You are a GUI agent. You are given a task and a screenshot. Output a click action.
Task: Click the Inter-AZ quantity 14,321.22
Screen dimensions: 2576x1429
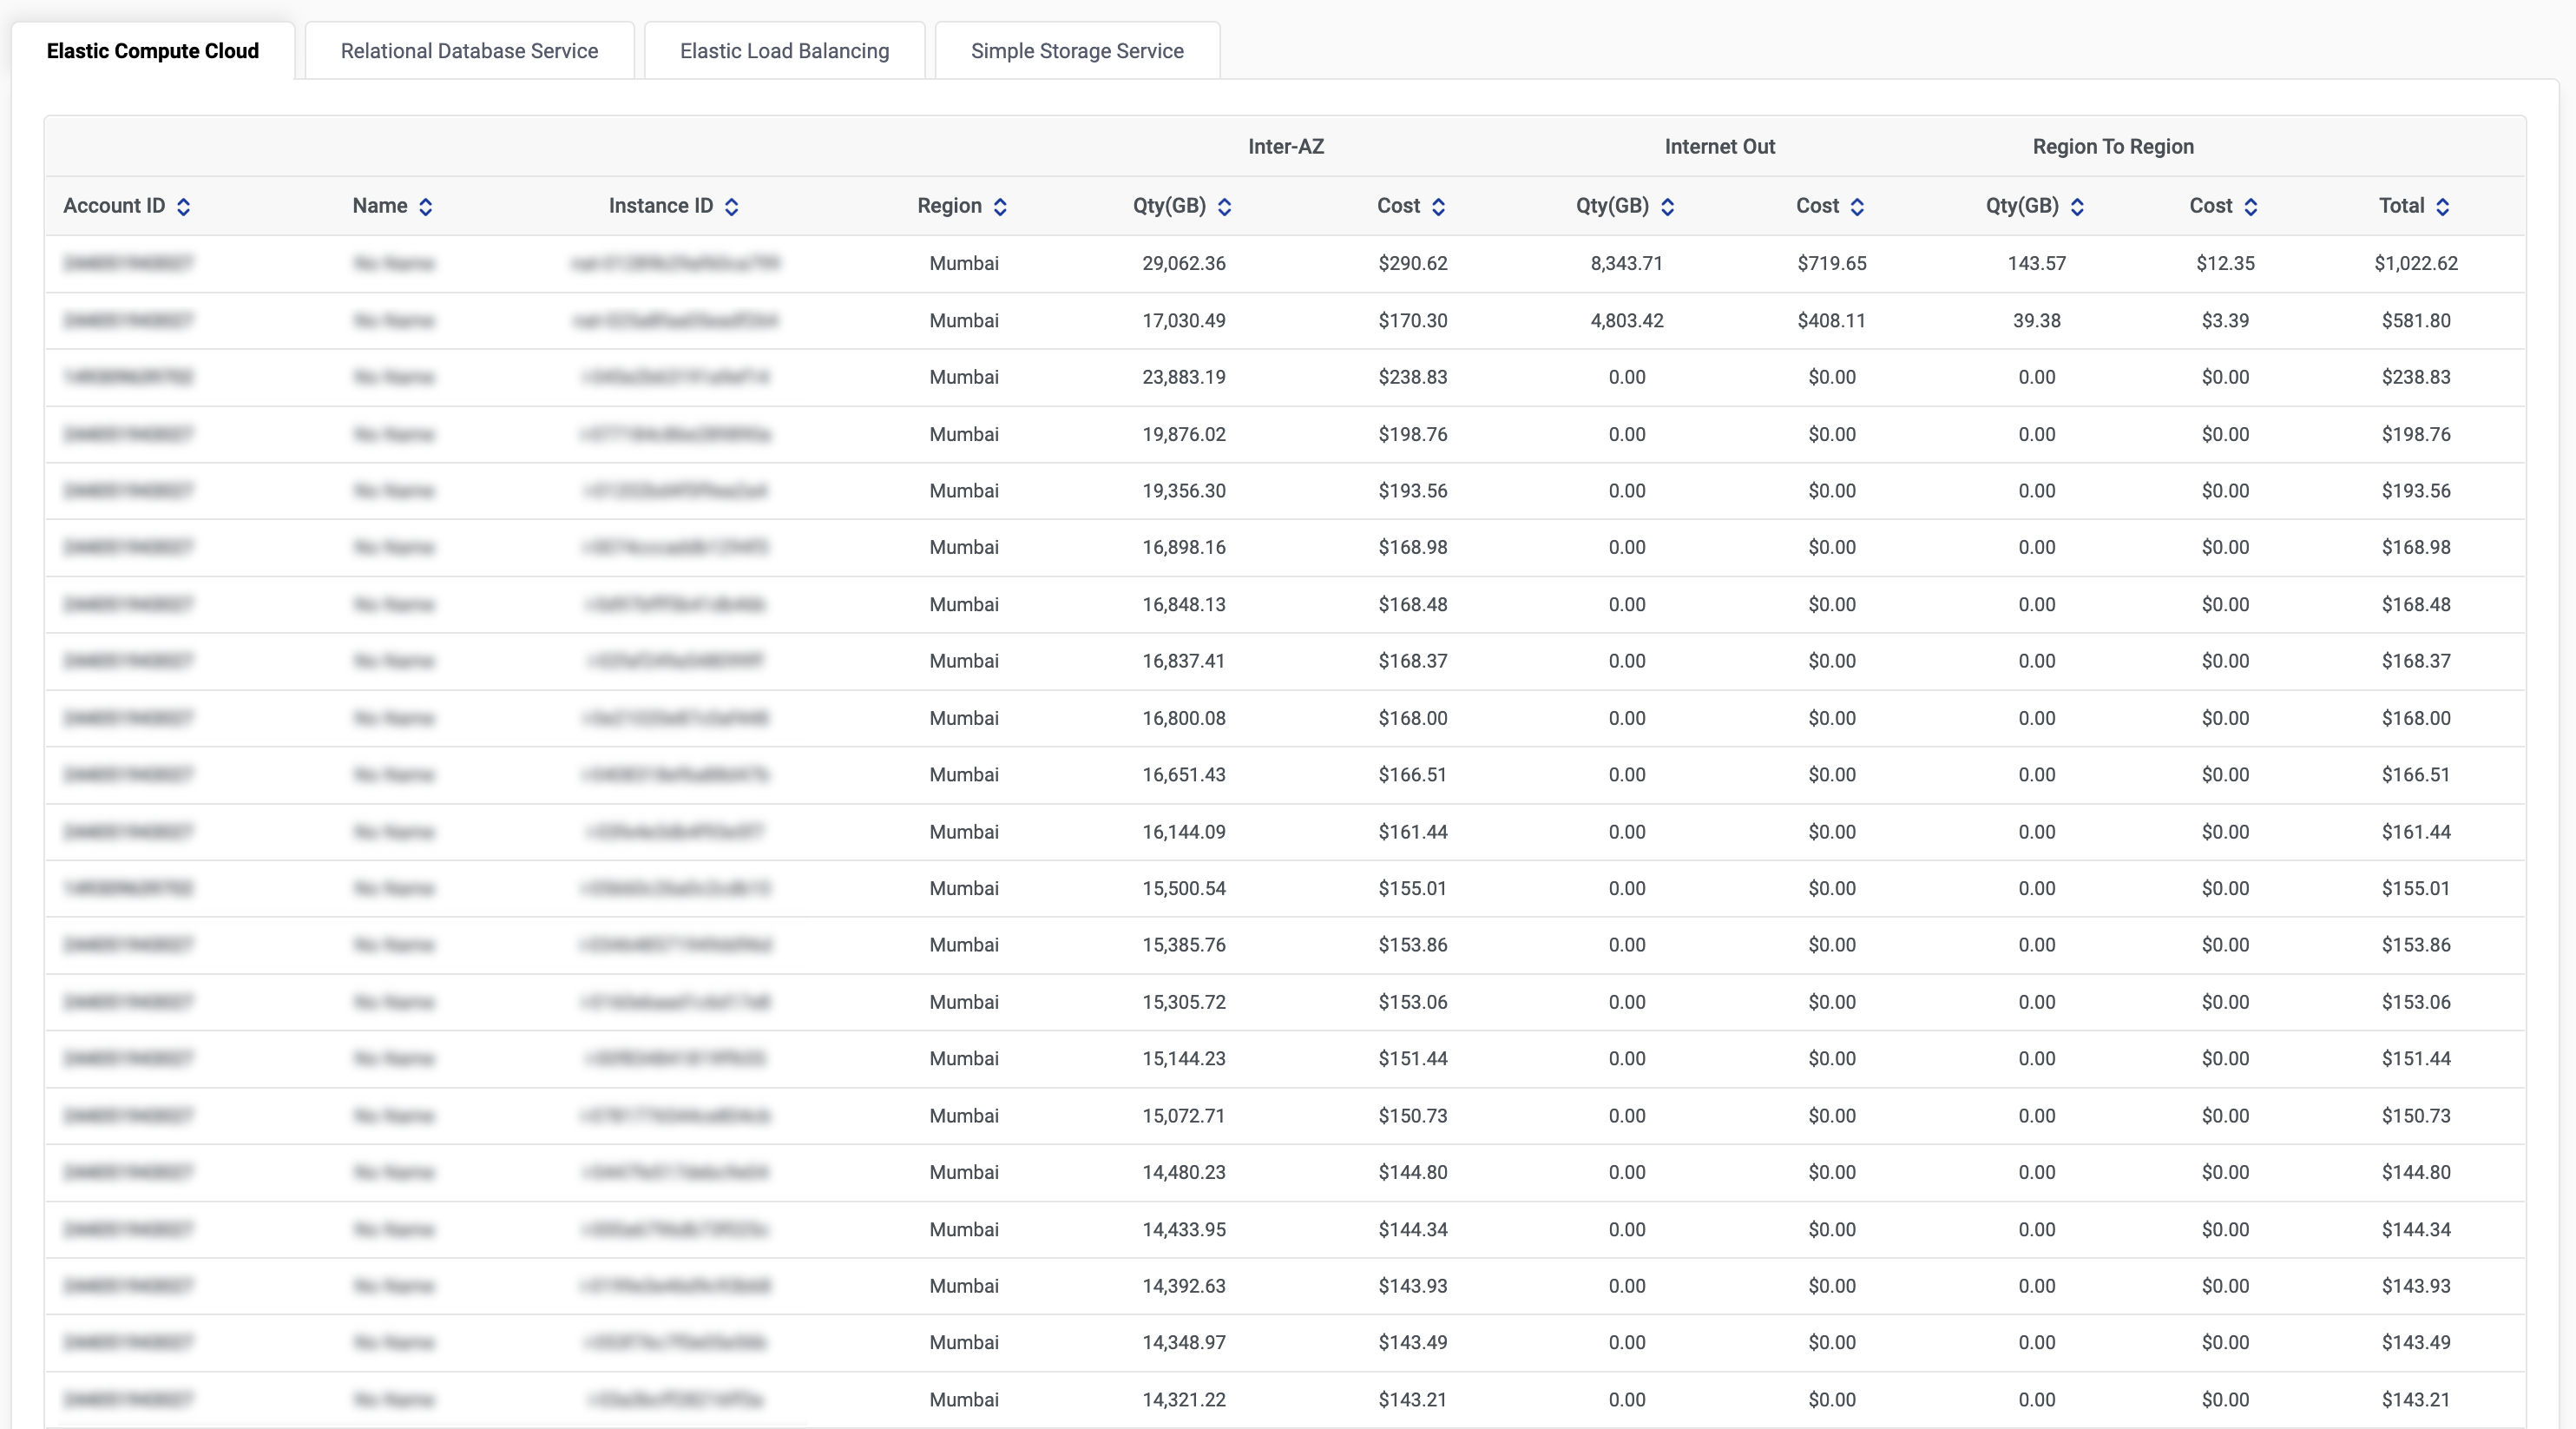pyautogui.click(x=1184, y=1400)
